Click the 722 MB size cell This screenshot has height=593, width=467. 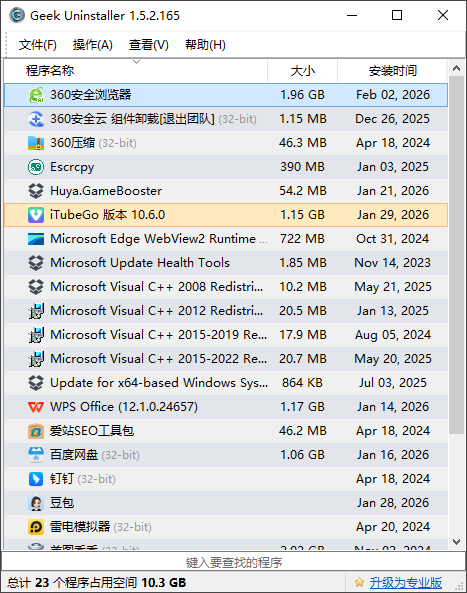point(303,239)
